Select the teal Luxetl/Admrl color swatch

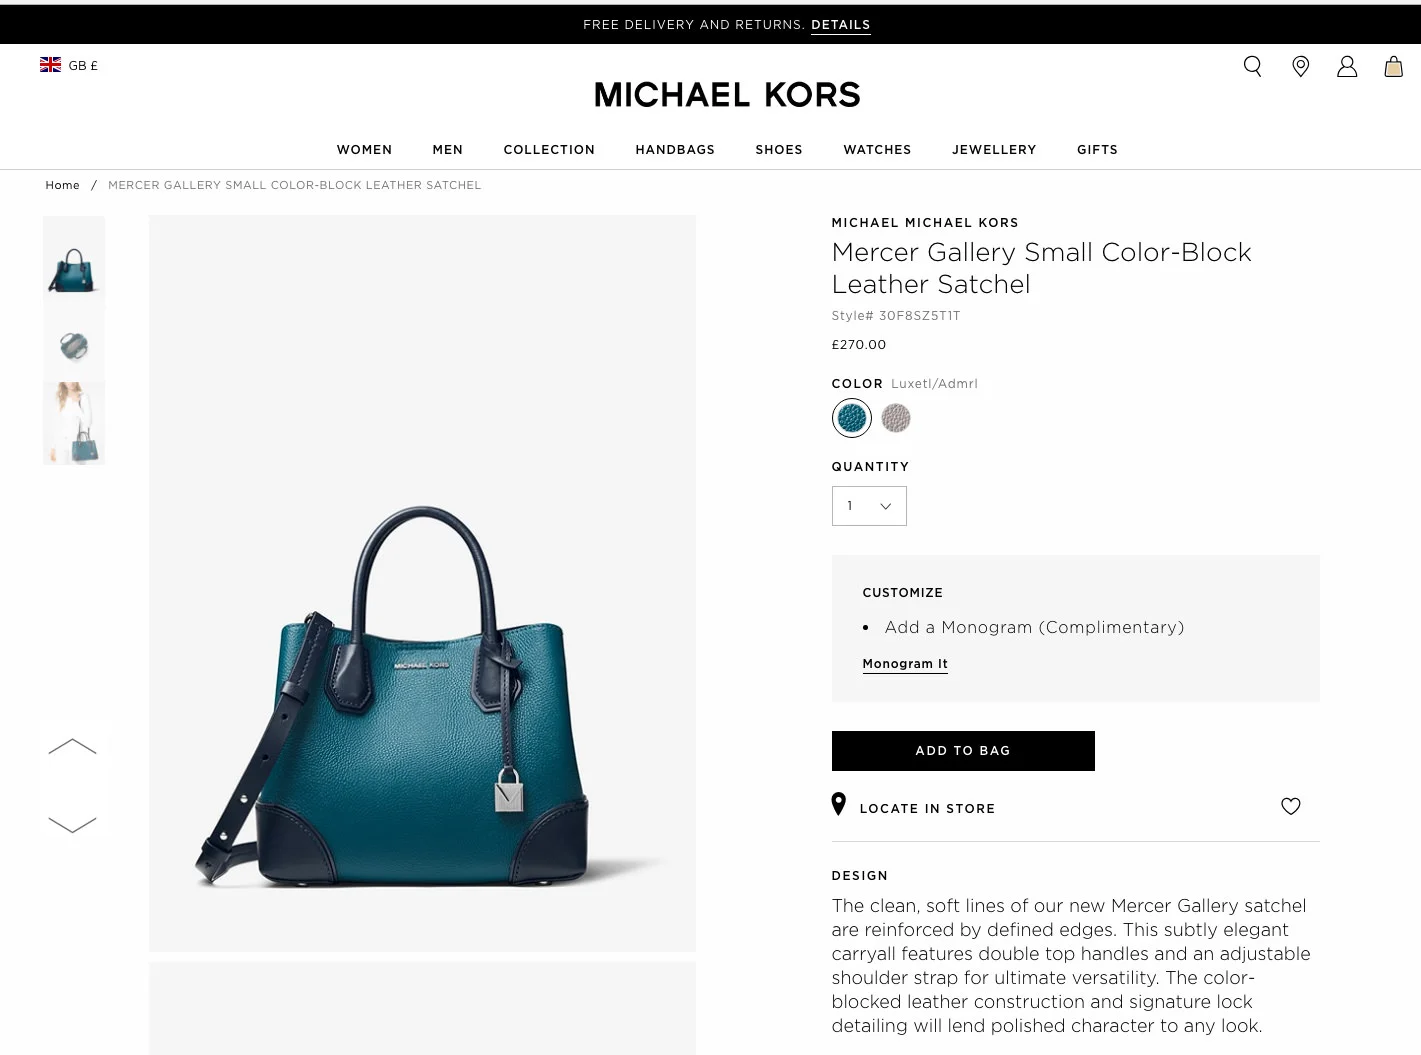coord(852,418)
